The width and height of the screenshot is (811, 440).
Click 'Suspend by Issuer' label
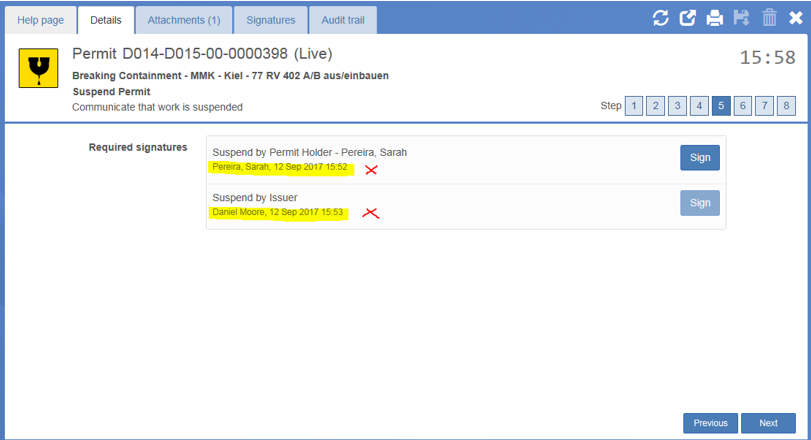(255, 198)
